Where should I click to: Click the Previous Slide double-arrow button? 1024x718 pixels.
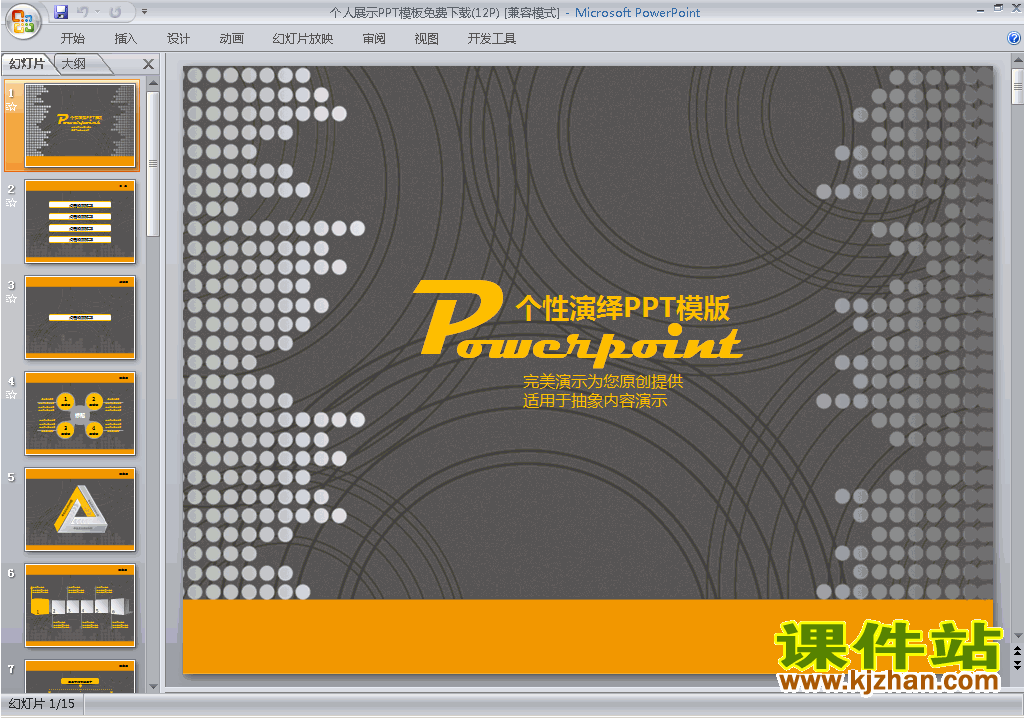point(1017,651)
